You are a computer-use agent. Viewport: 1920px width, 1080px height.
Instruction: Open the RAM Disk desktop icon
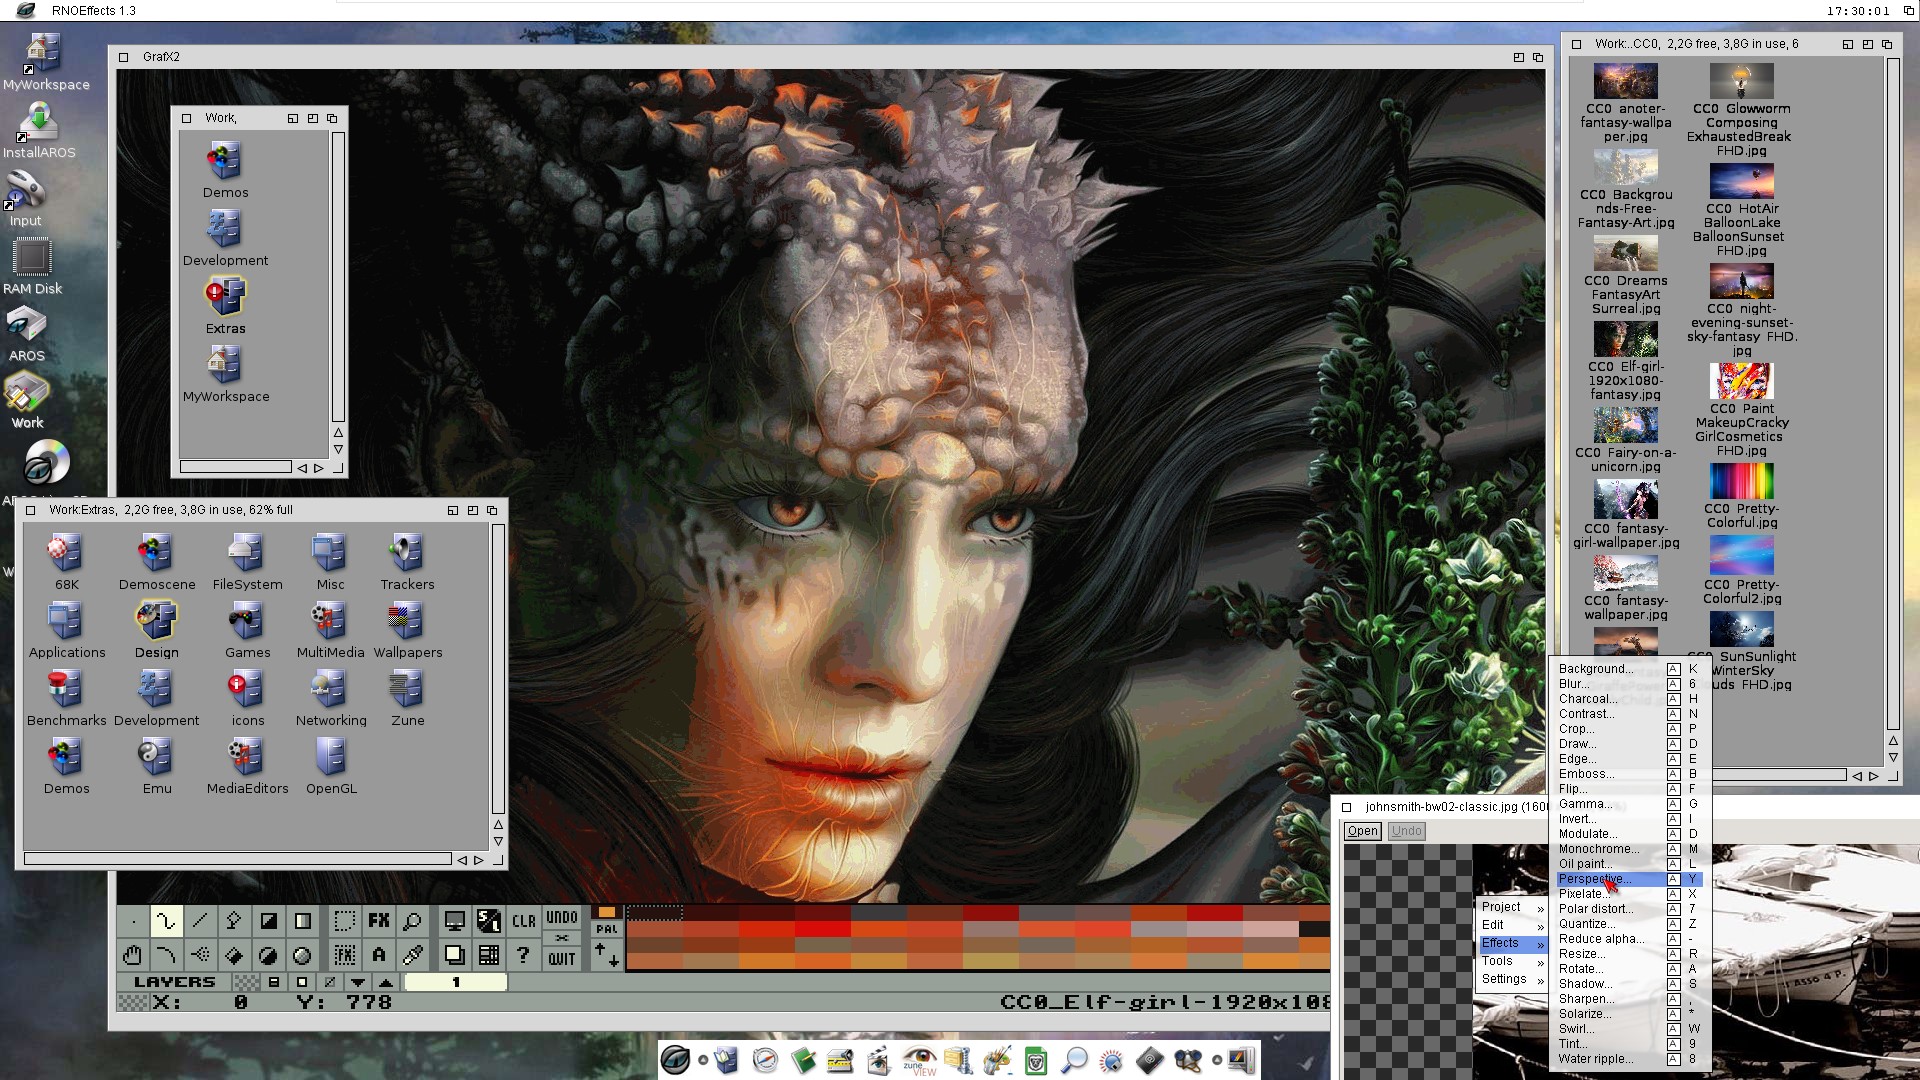point(32,266)
